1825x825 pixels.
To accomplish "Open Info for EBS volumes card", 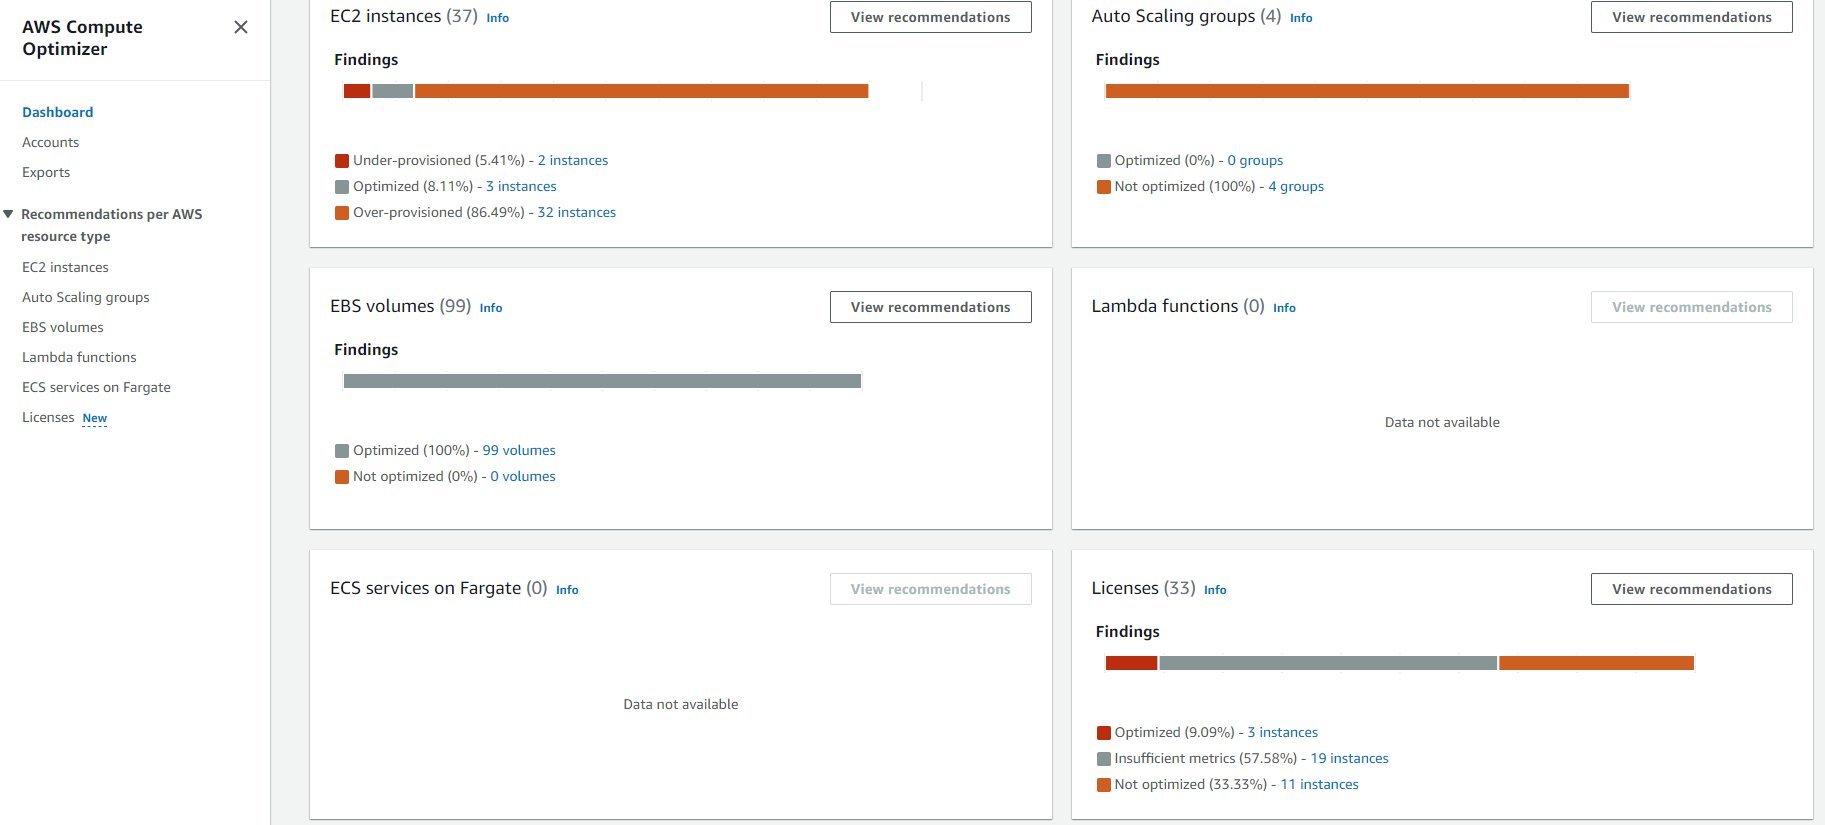I will coord(491,308).
